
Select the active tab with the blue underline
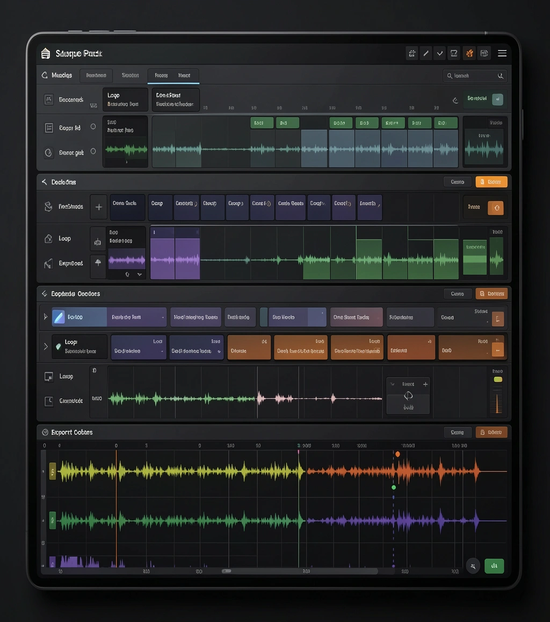pyautogui.click(x=173, y=75)
